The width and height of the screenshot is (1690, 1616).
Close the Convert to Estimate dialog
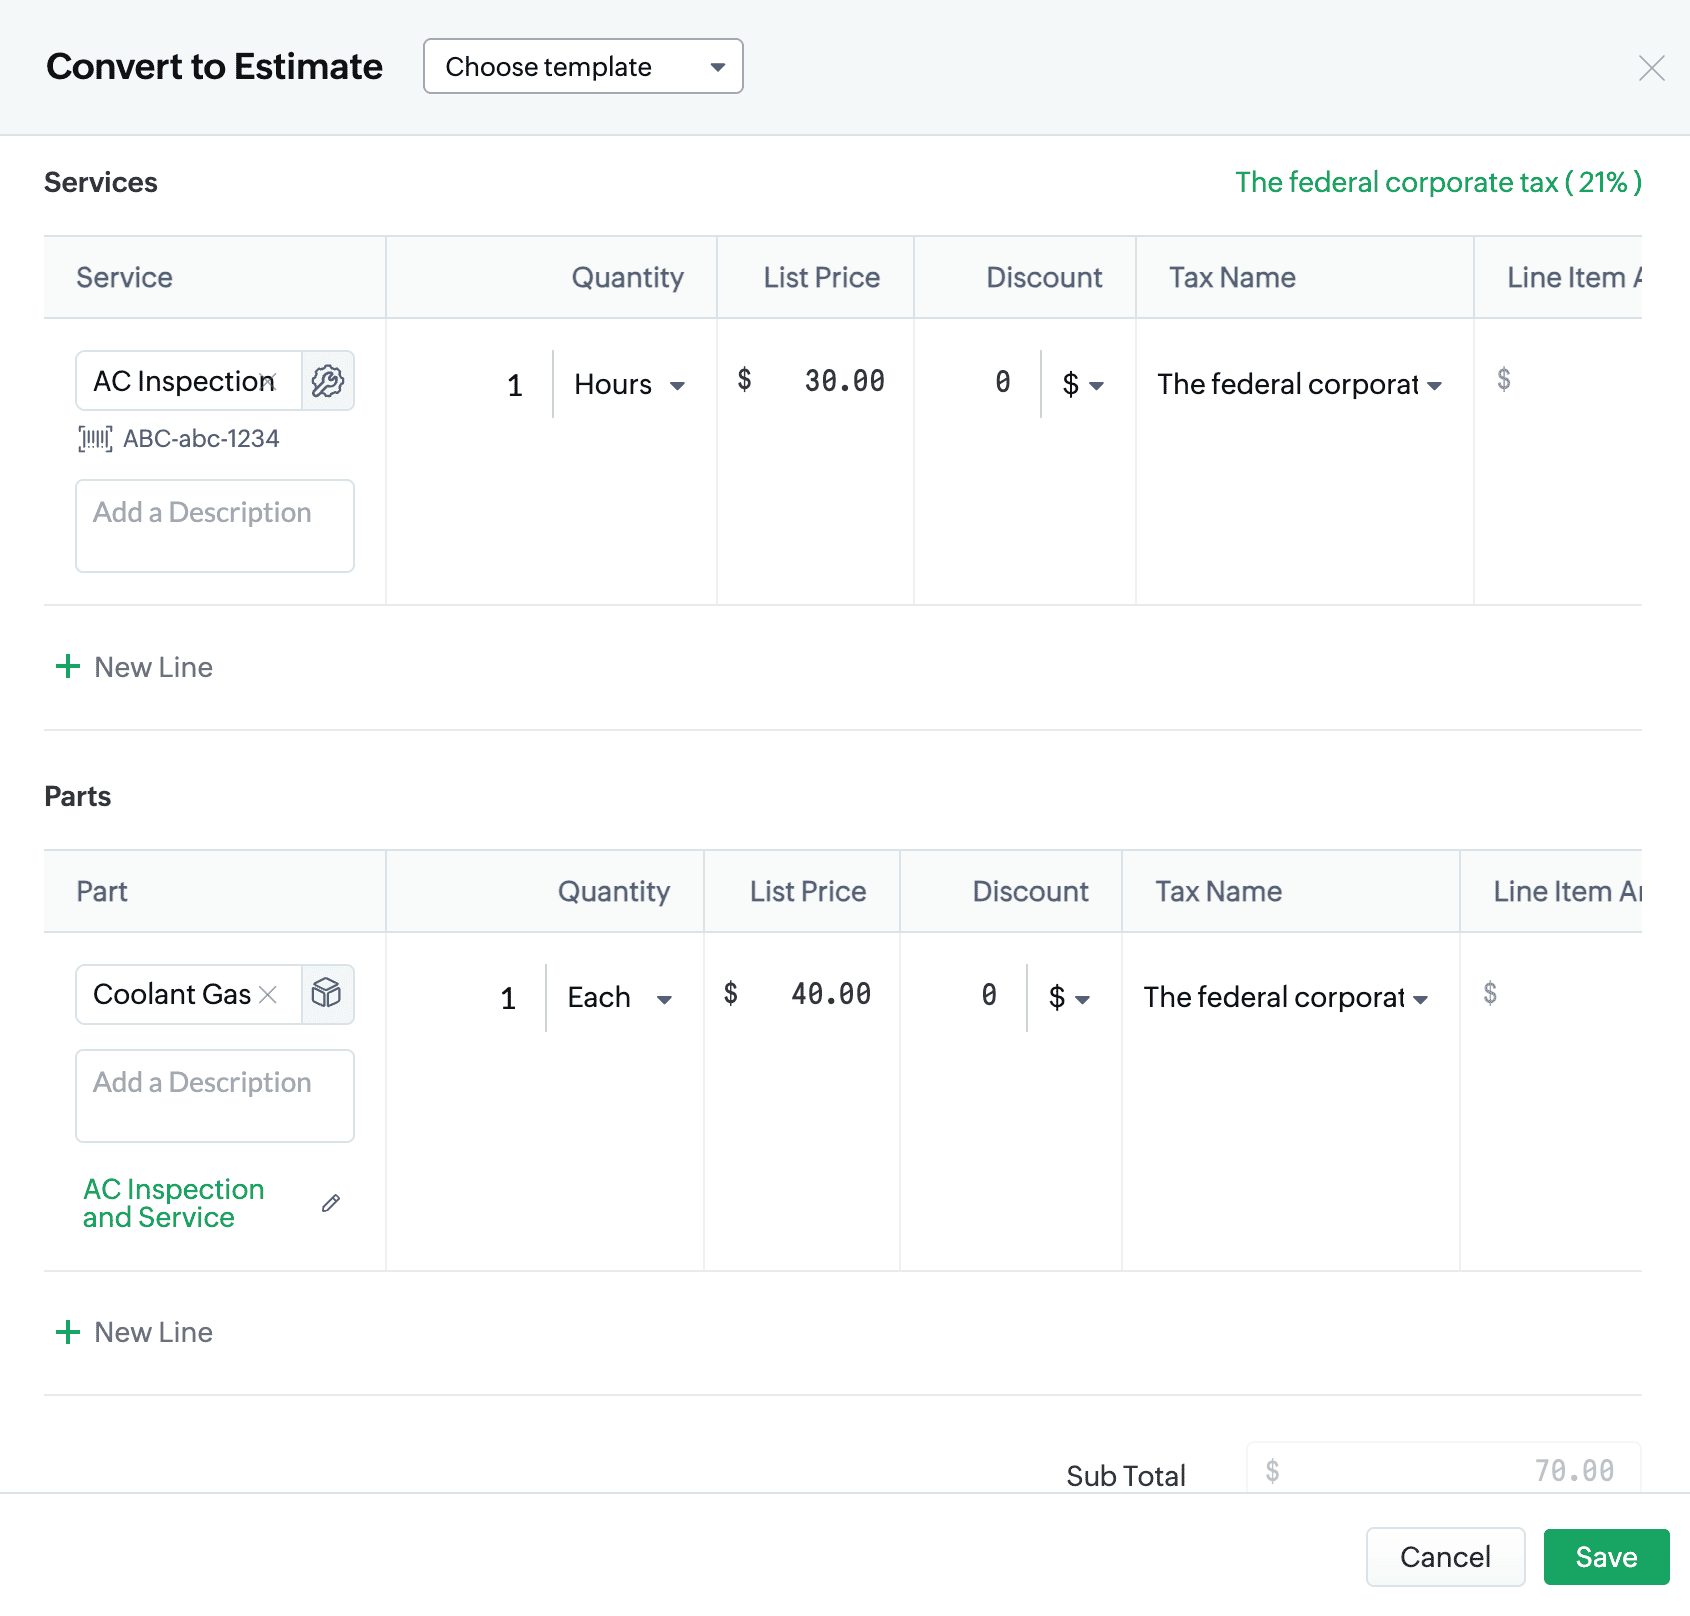point(1651,68)
